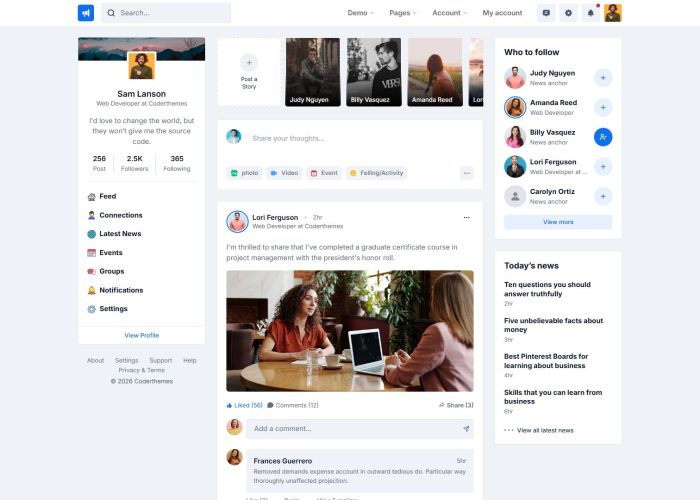Open news 'Ten questions you should answer truthfully'

[547, 289]
